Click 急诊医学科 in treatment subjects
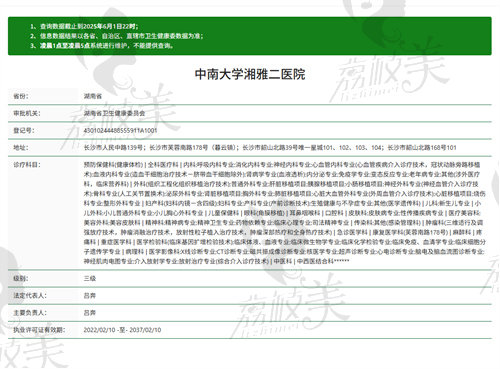This screenshot has width=500, height=369. [x=352, y=232]
